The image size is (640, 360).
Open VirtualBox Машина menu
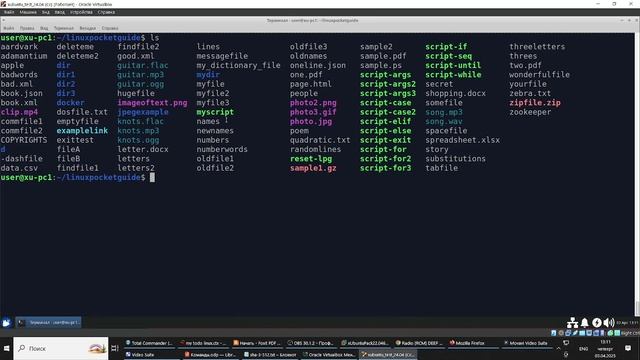[x=28, y=12]
